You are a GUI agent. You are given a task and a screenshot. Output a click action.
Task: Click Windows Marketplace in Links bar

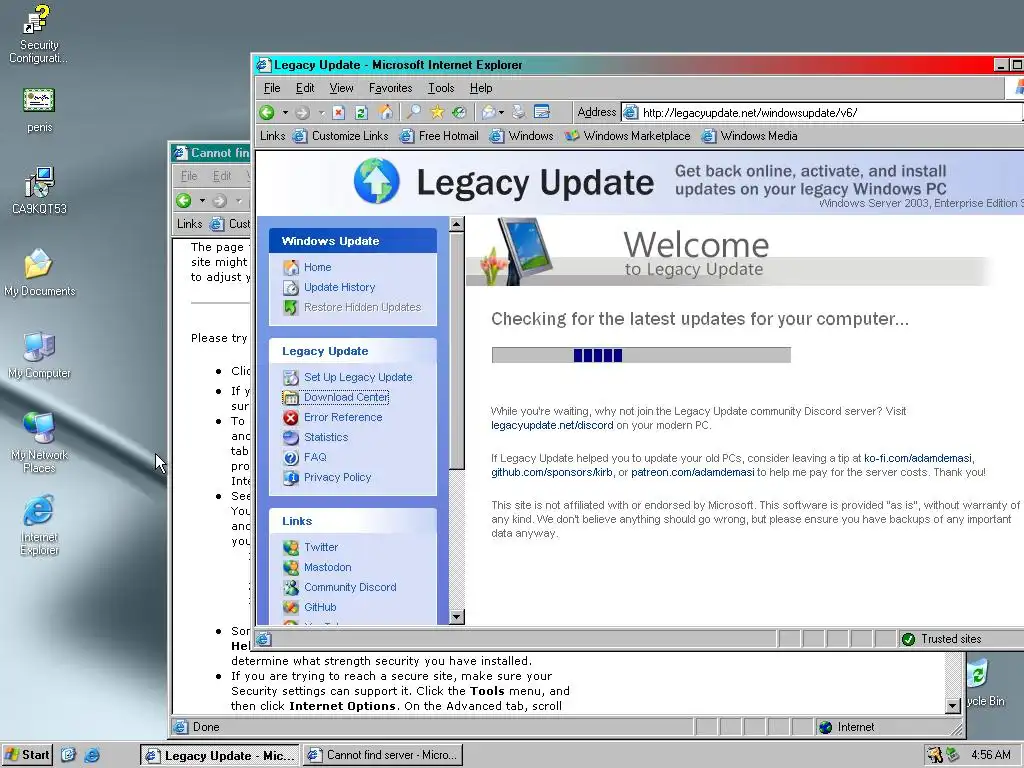coord(628,136)
